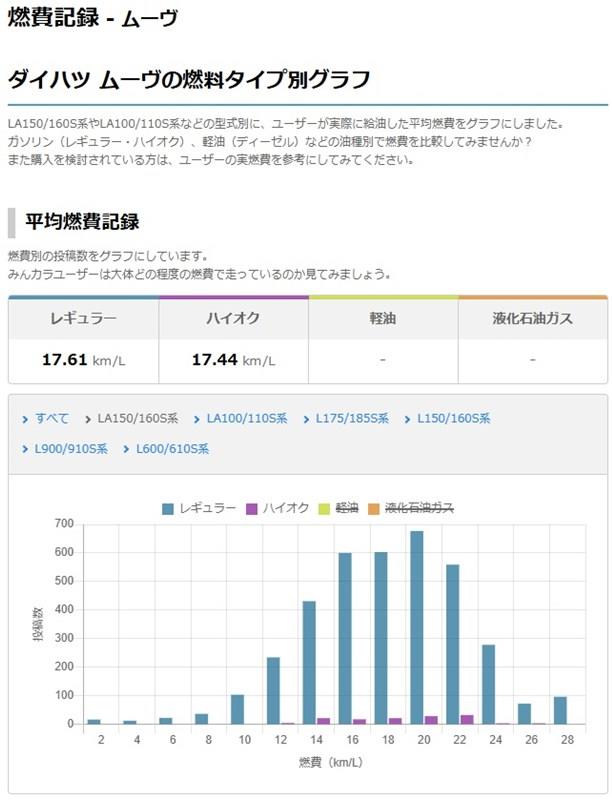The height and width of the screenshot is (800, 612).
Task: Click the purple bar at 20 km/L
Action: (x=431, y=720)
